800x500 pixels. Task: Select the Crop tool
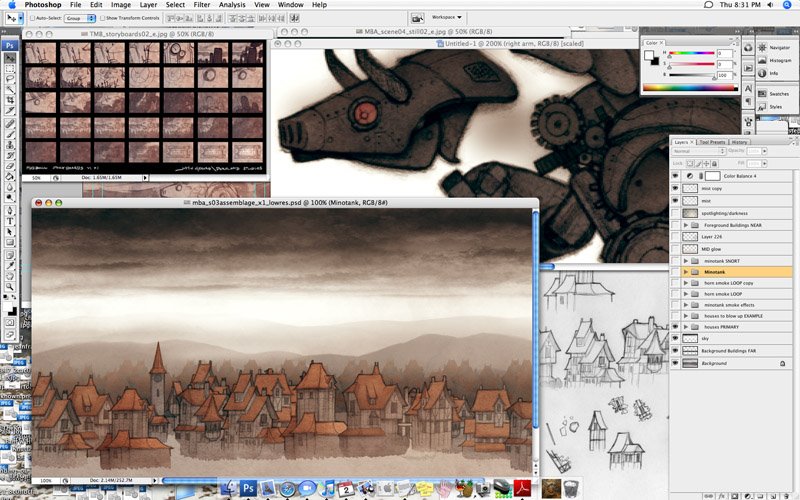(x=10, y=101)
